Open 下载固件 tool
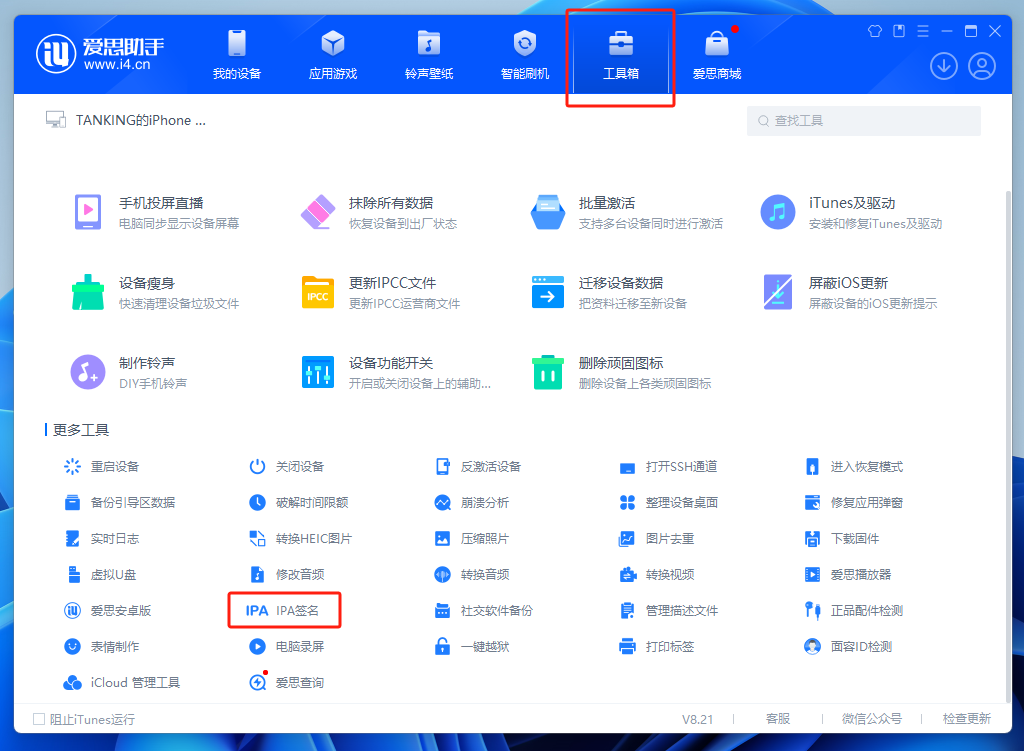The image size is (1024, 751). tap(842, 538)
